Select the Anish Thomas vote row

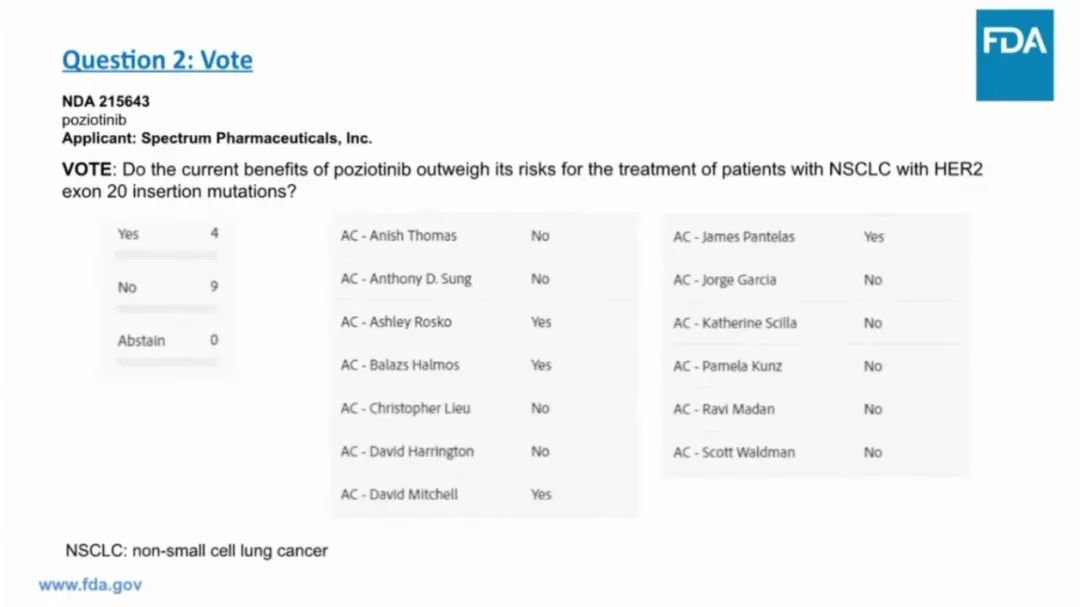click(x=484, y=236)
